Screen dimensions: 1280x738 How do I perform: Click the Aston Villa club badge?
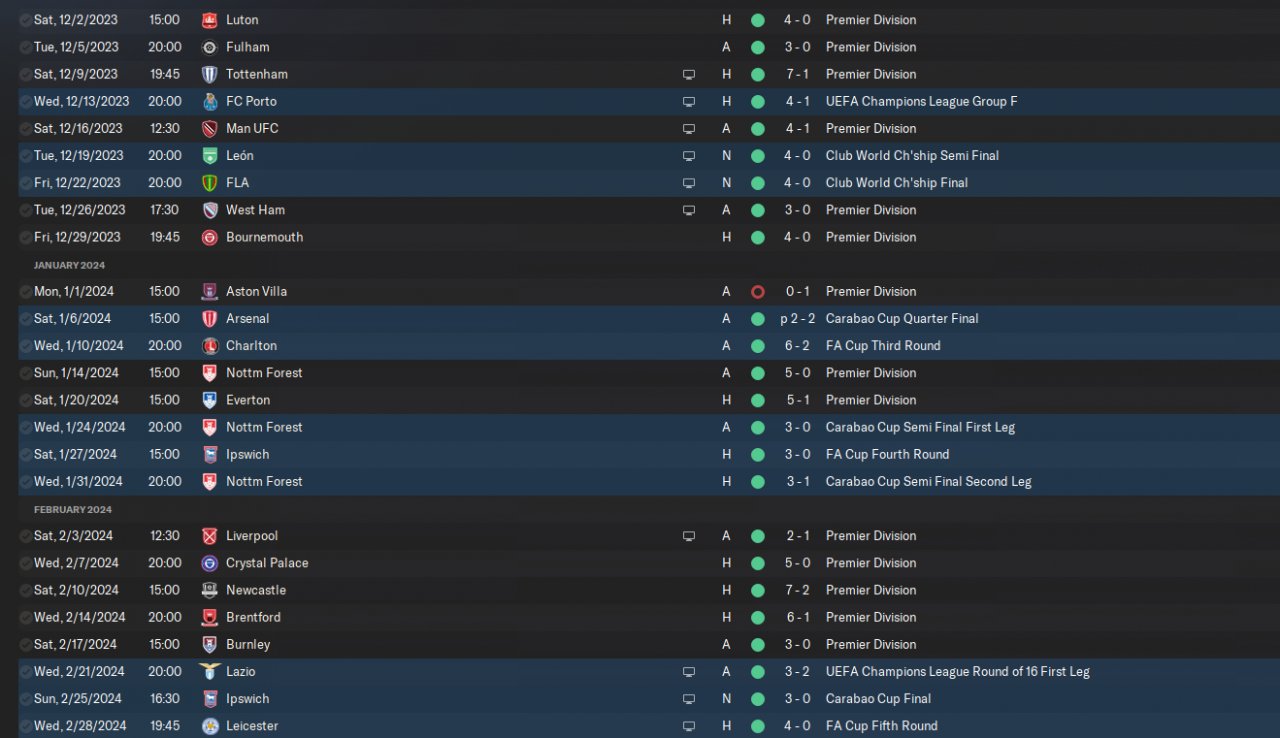(209, 292)
